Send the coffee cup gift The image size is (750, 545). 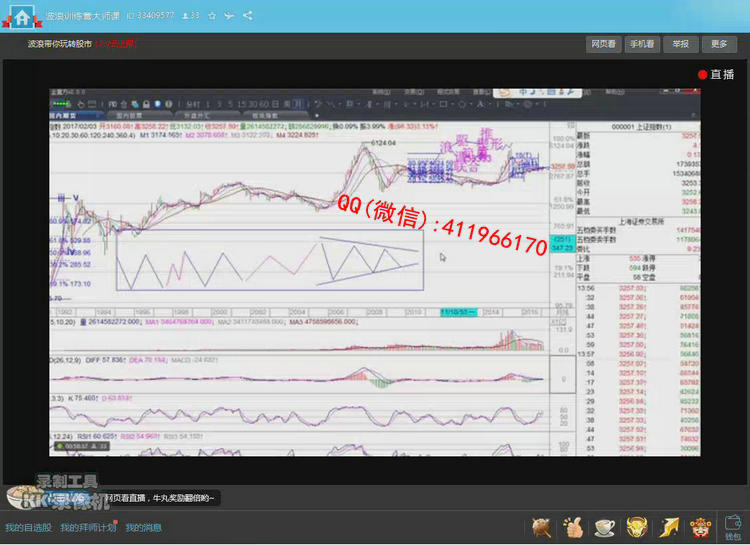[605, 526]
